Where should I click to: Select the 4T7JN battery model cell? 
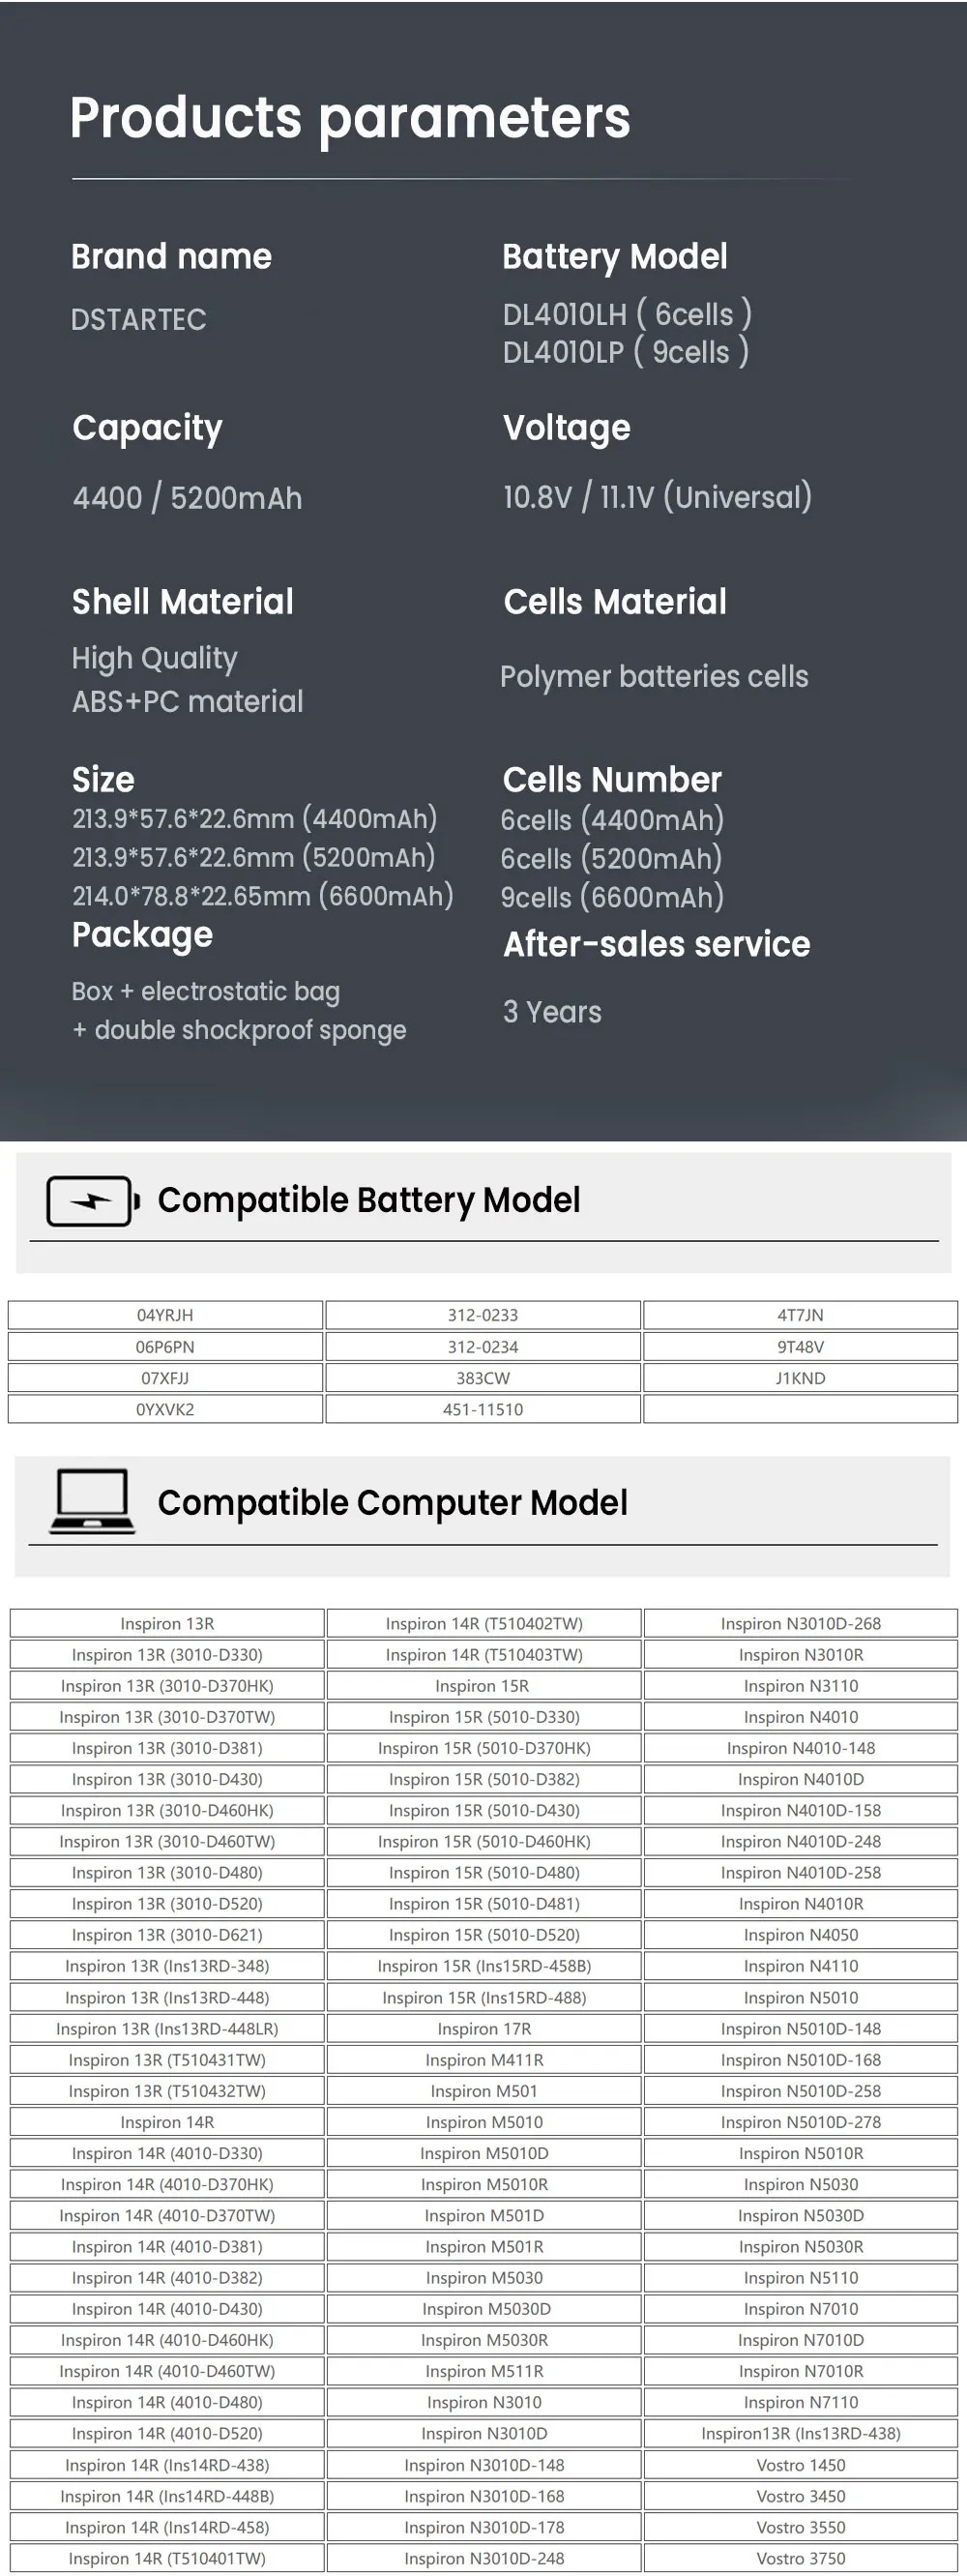coord(801,1315)
